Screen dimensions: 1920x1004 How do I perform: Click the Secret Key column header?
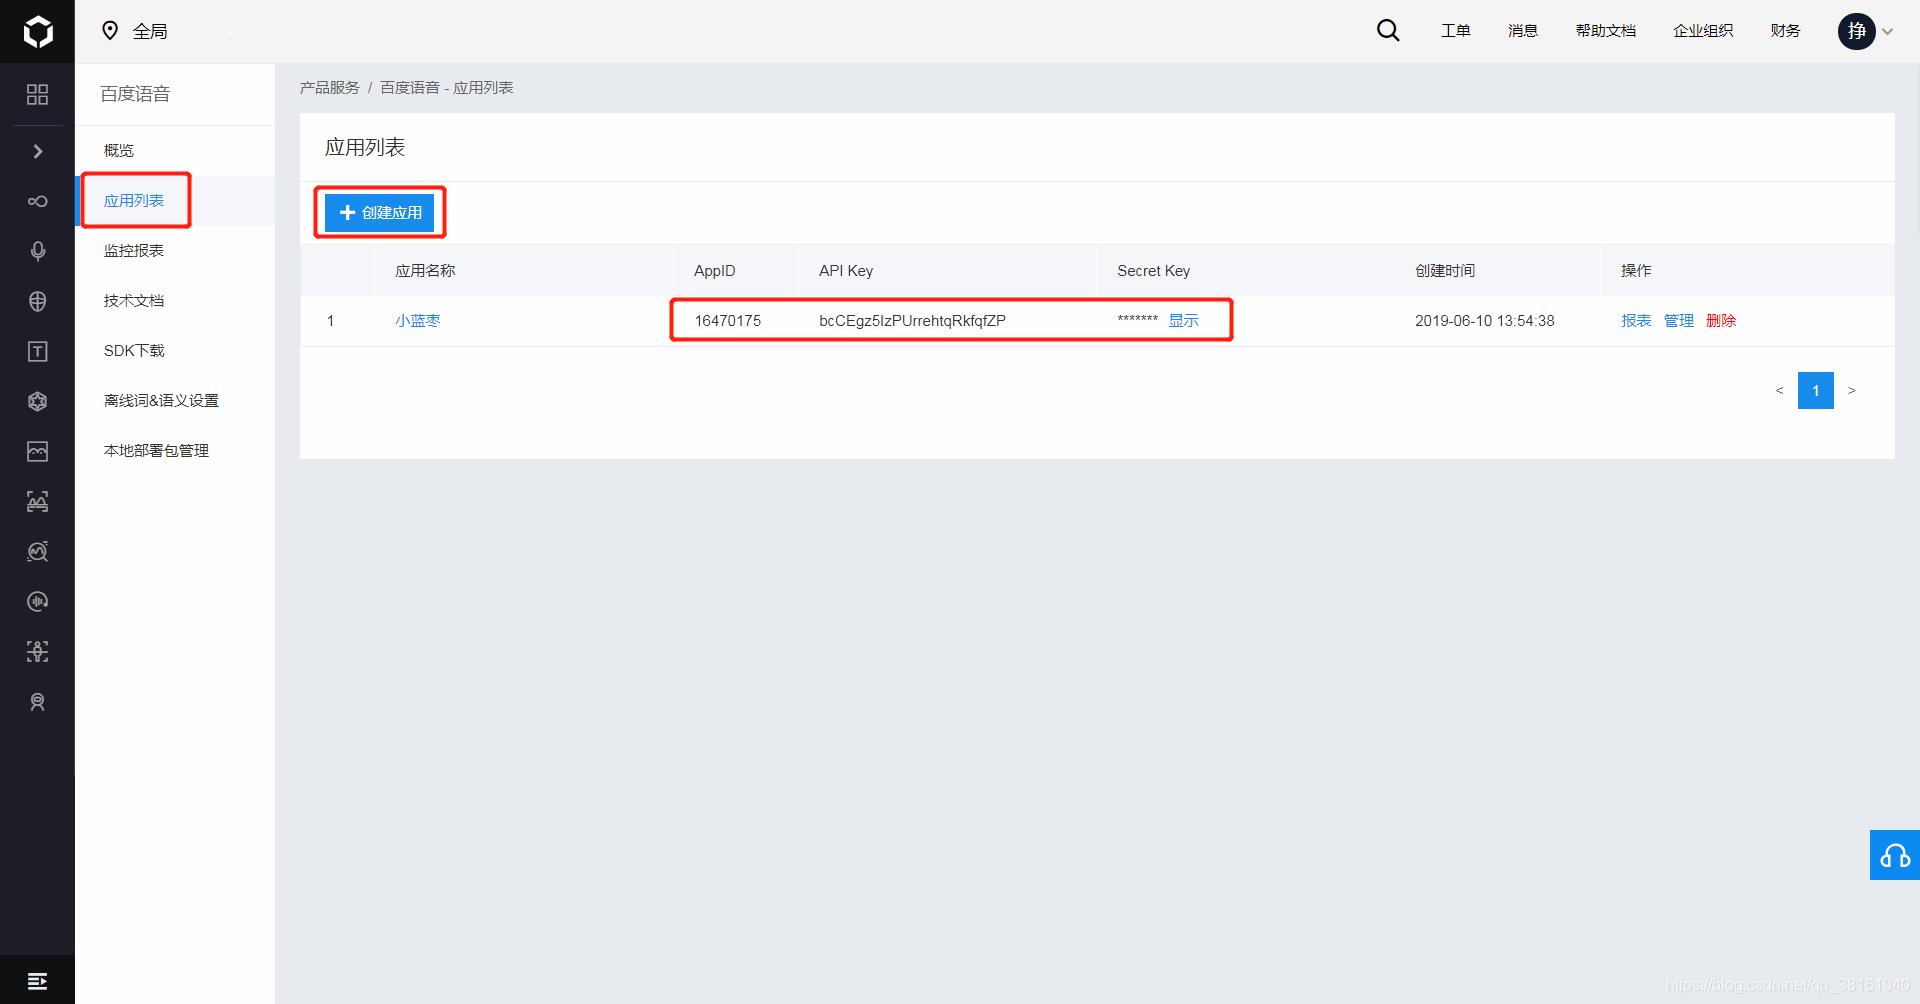(x=1154, y=271)
